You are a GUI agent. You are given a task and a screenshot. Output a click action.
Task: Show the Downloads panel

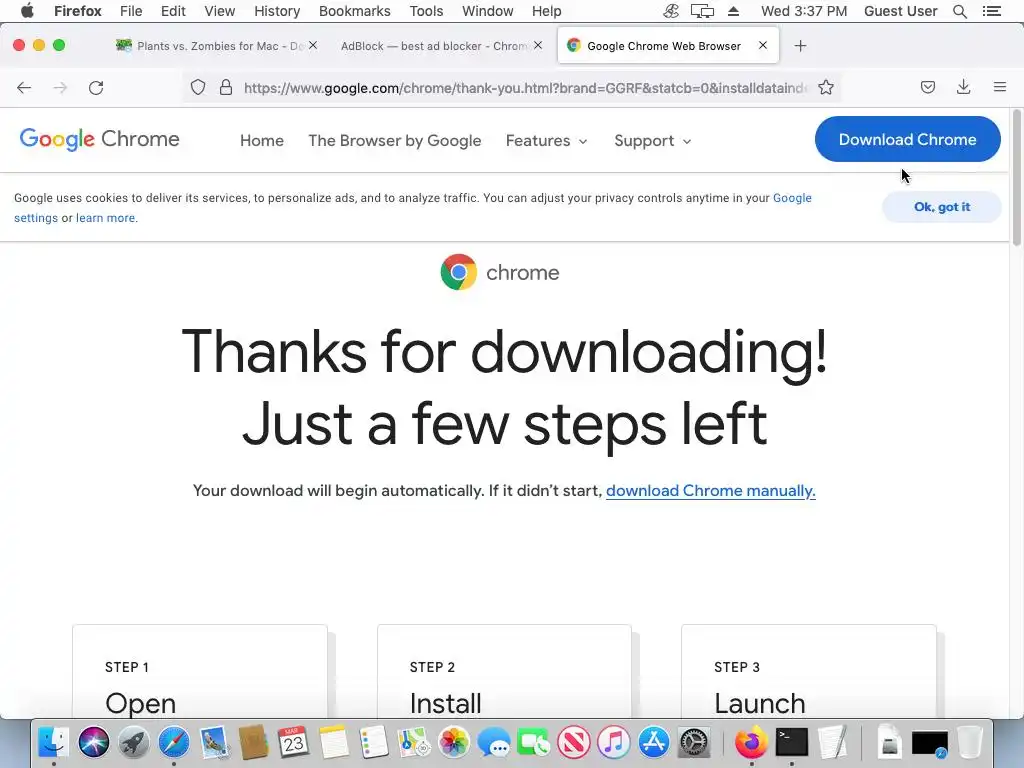pyautogui.click(x=963, y=87)
